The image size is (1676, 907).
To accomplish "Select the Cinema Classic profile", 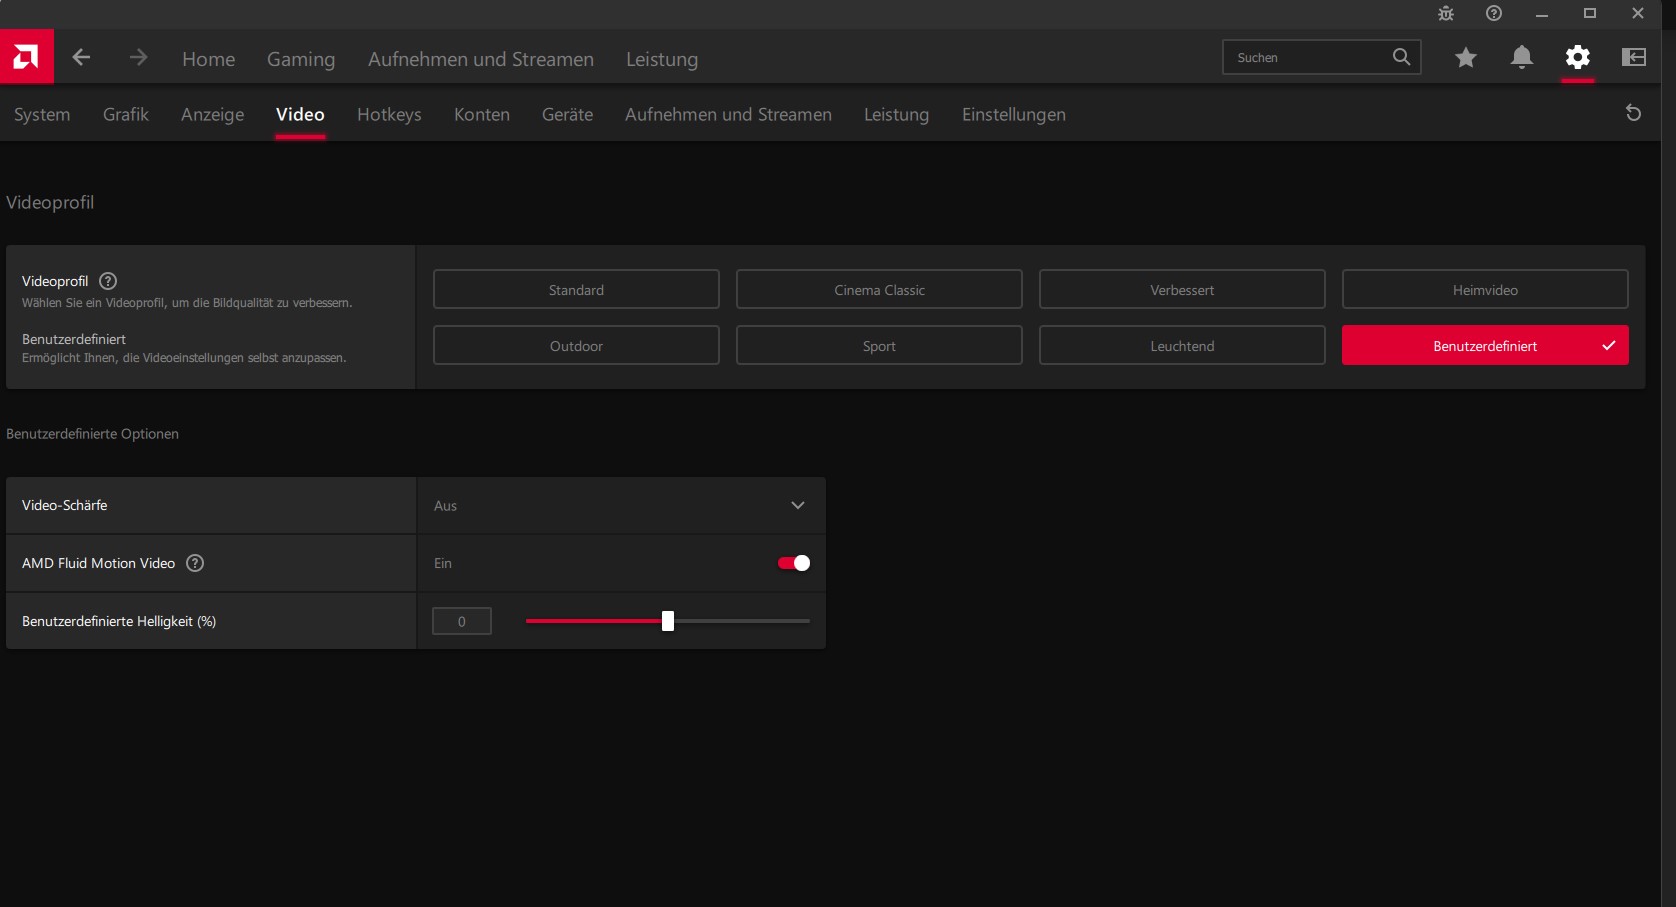I will coord(879,289).
